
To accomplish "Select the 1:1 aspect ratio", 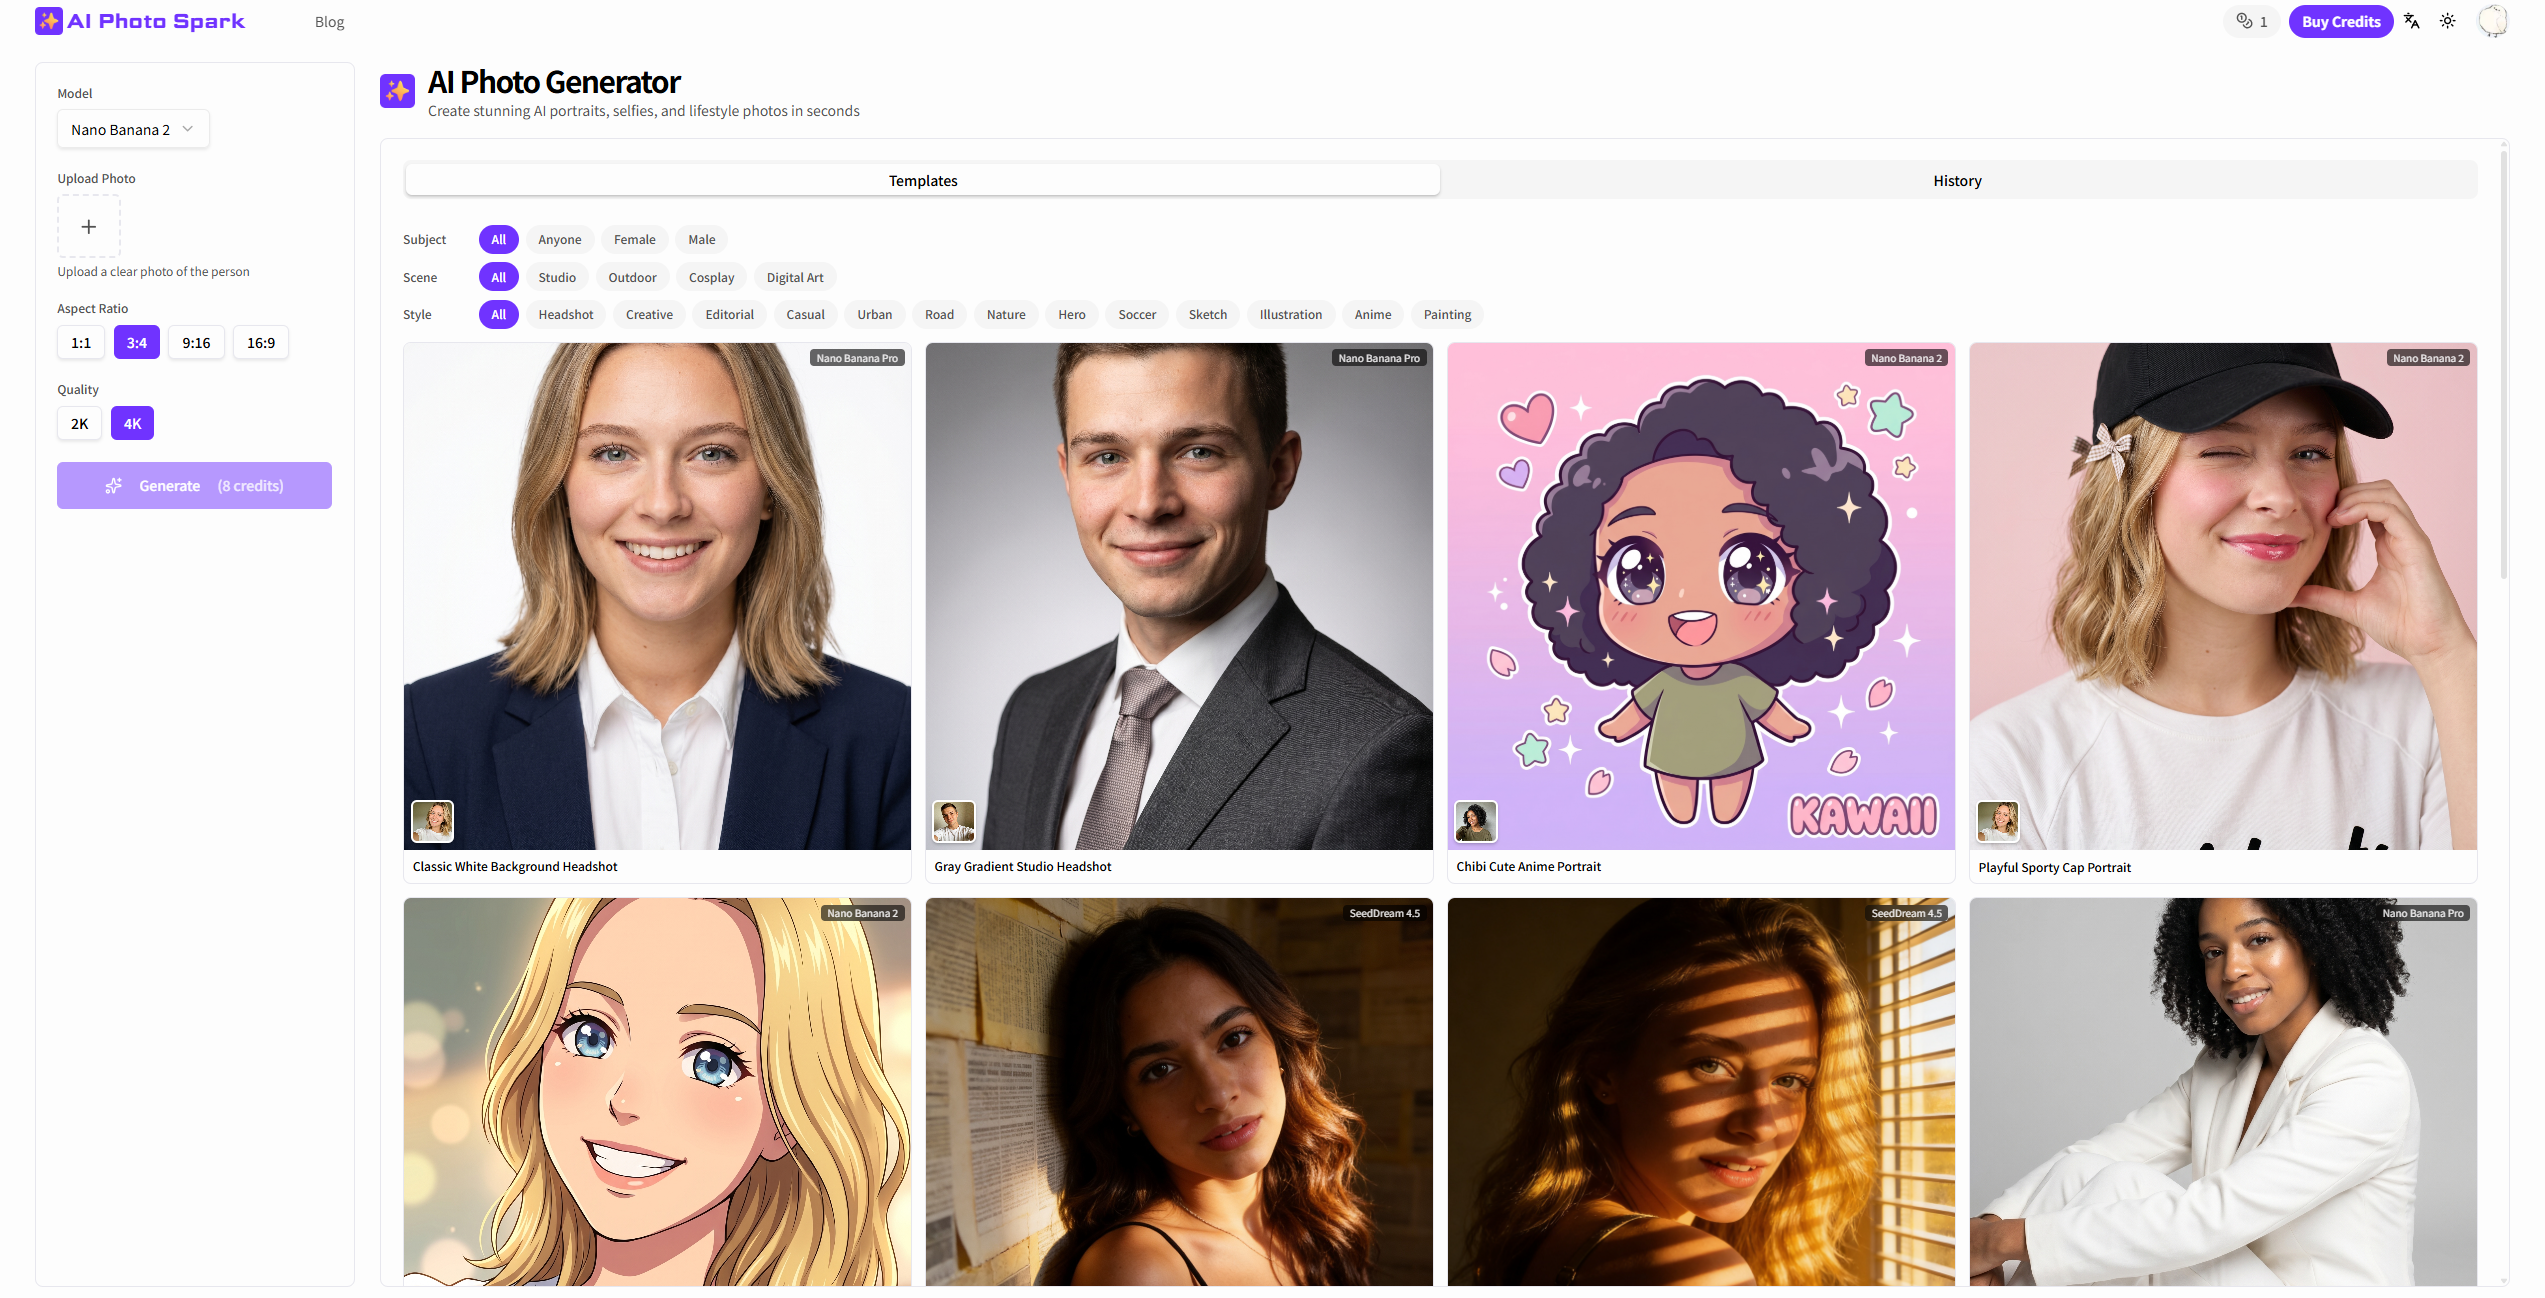I will point(81,343).
